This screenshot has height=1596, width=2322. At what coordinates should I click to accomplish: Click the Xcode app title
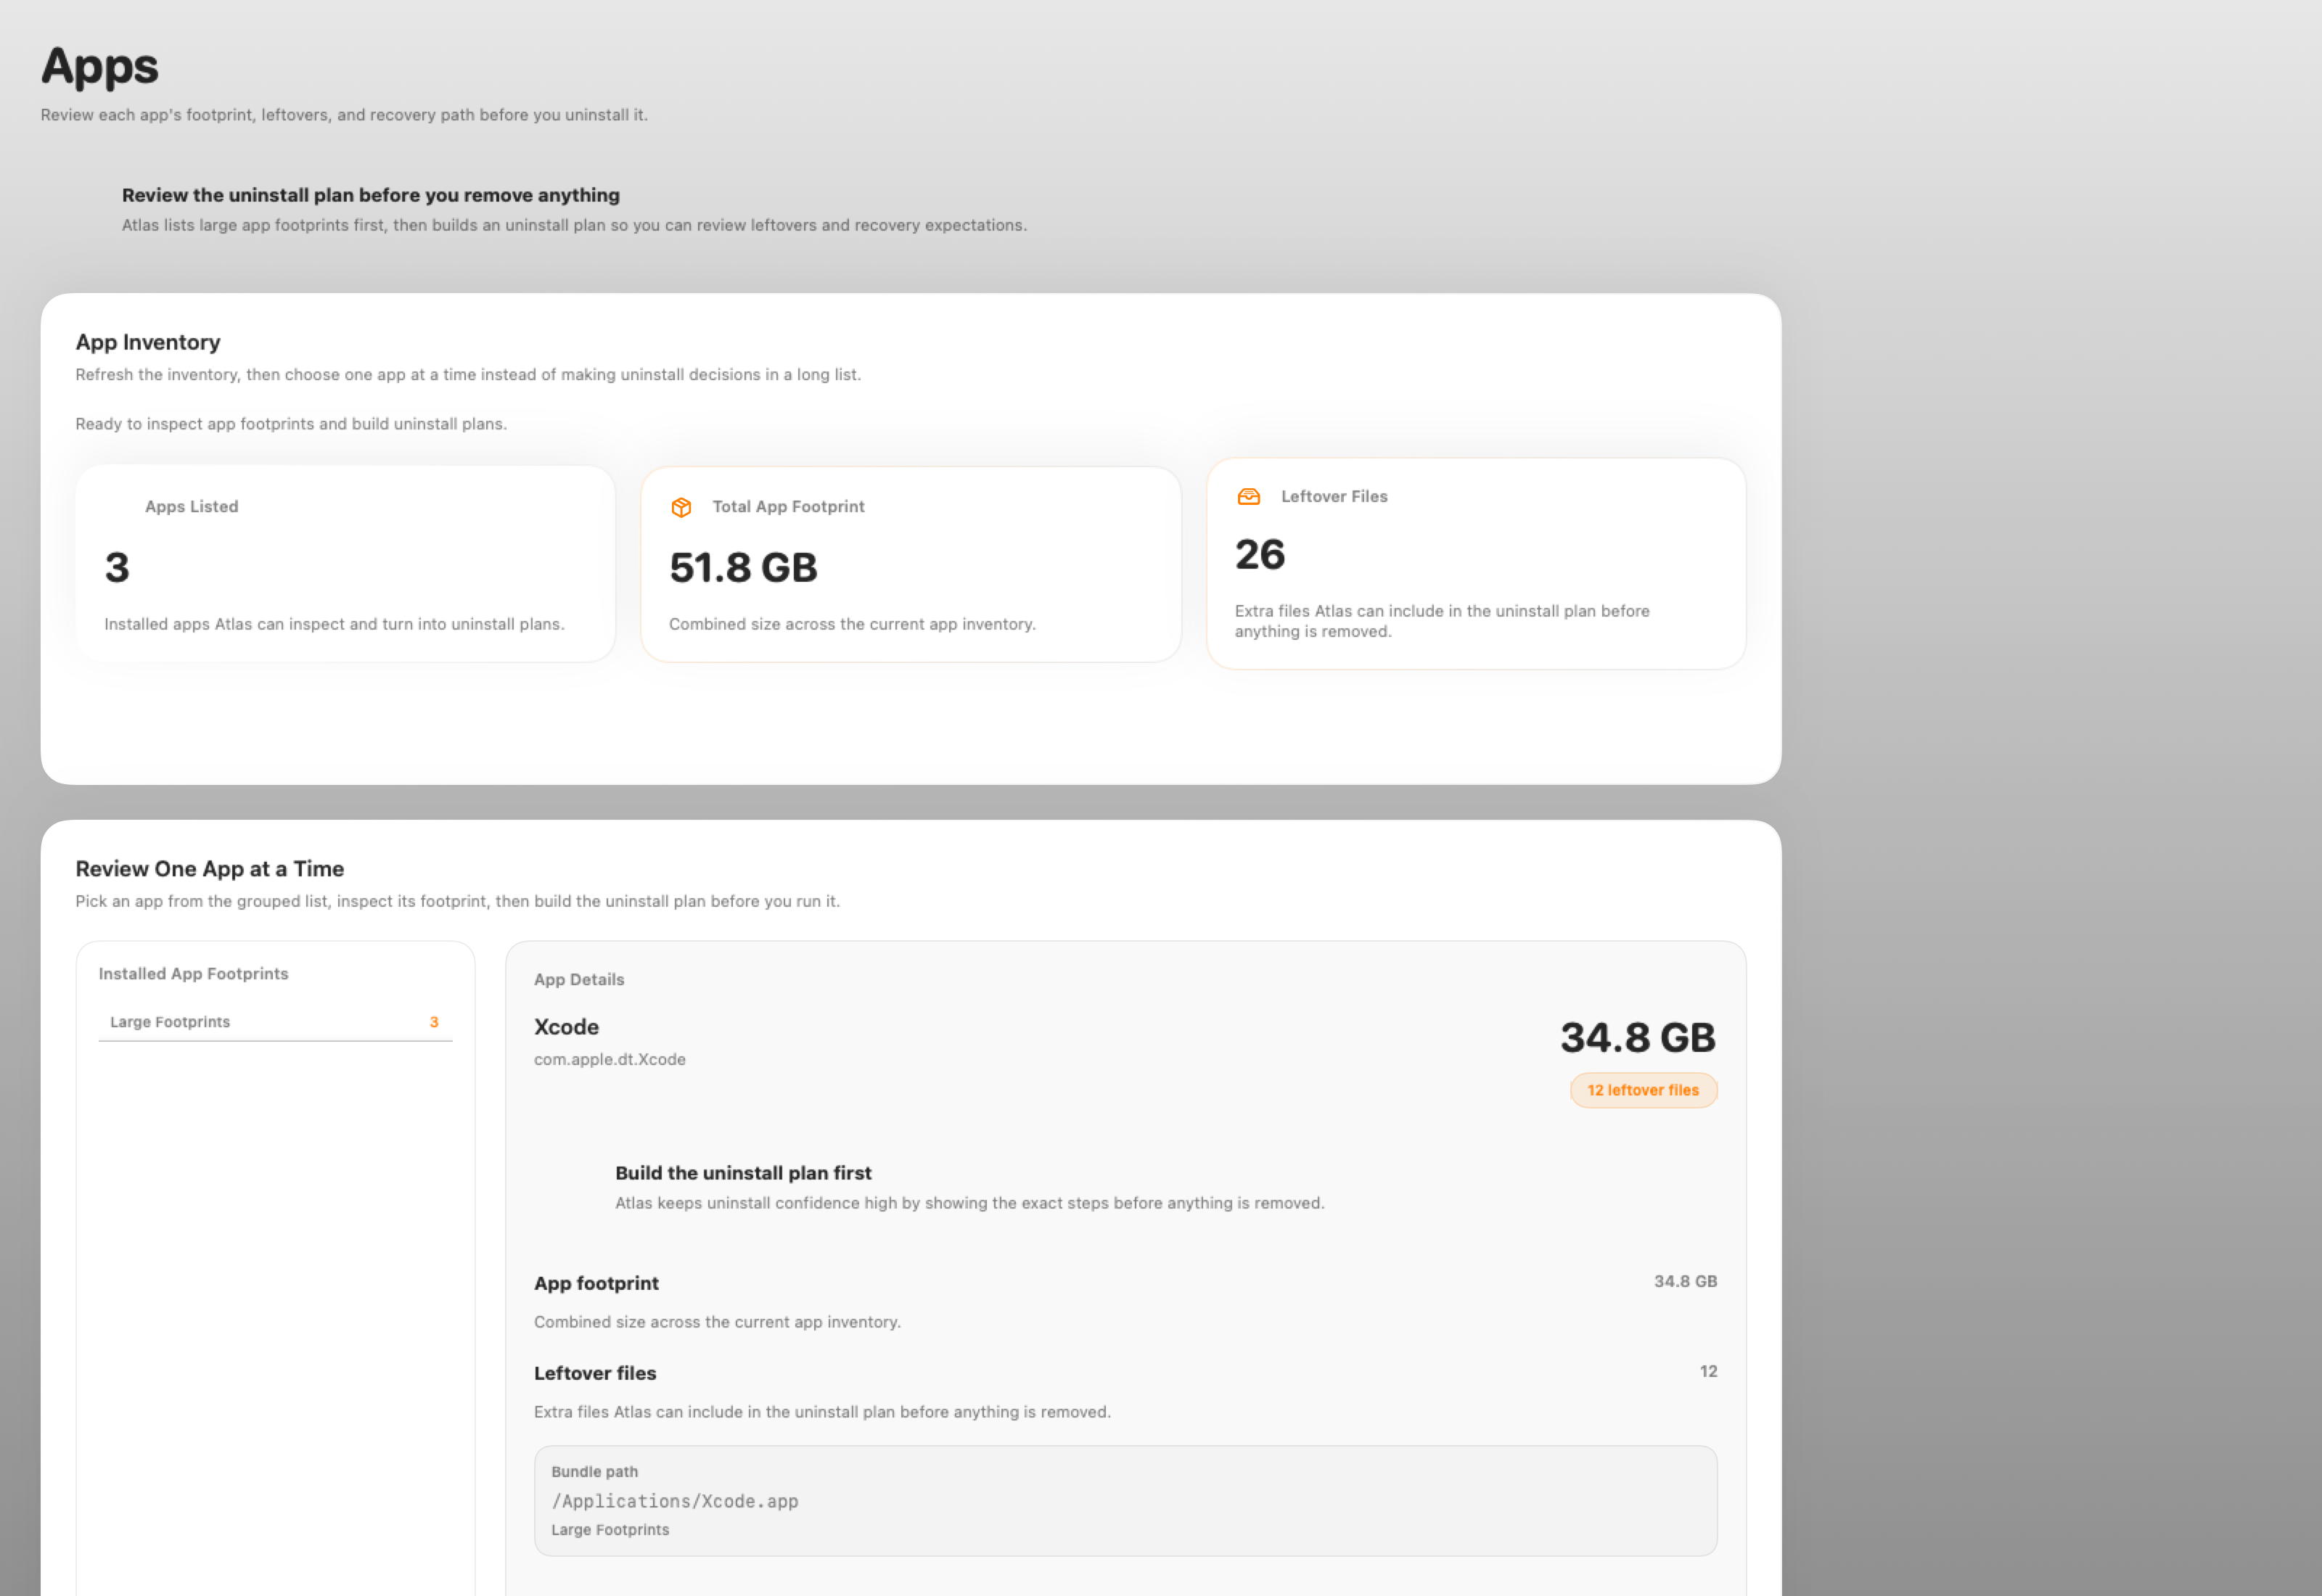pos(566,1027)
